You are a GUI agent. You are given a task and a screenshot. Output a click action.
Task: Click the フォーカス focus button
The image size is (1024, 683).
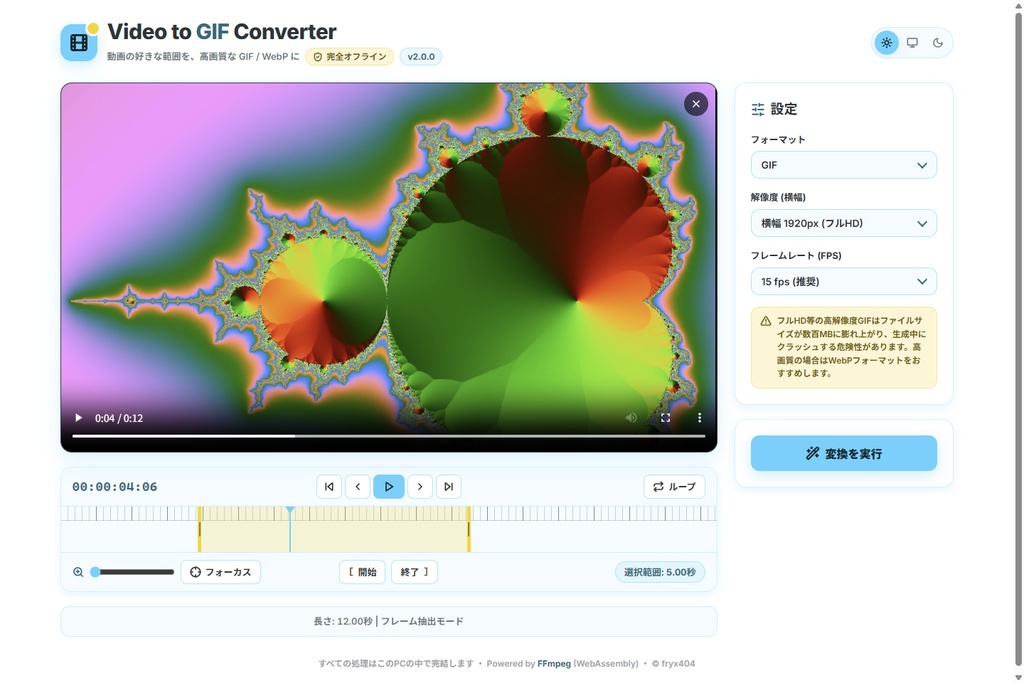tap(221, 572)
